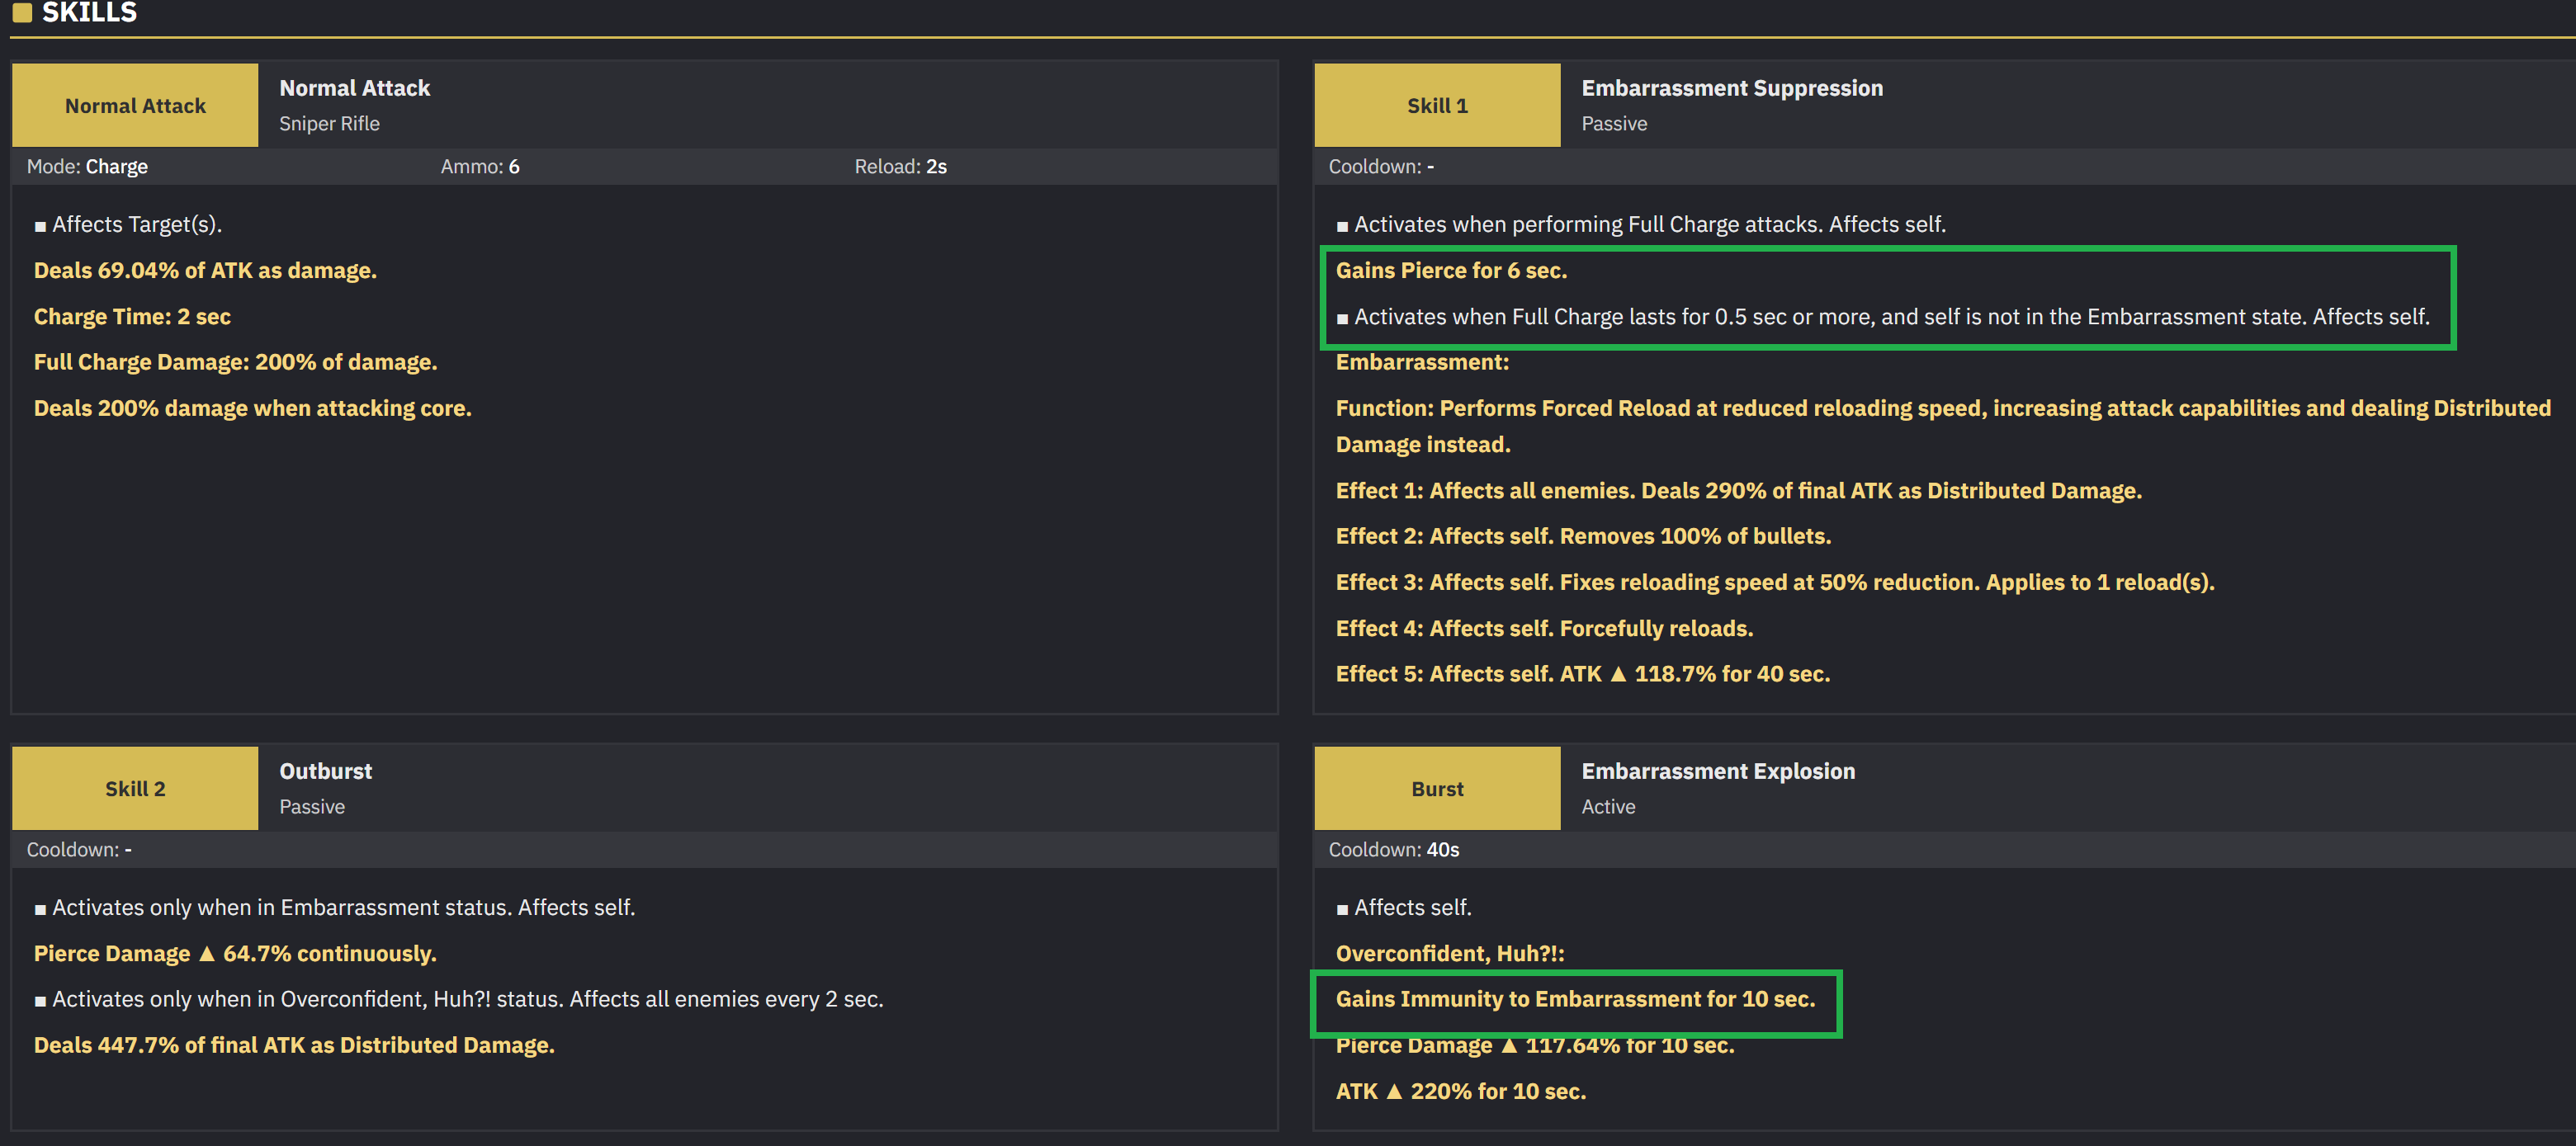The image size is (2576, 1146).
Task: Click the yellow square icon beside SKILLS
Action: coord(22,12)
